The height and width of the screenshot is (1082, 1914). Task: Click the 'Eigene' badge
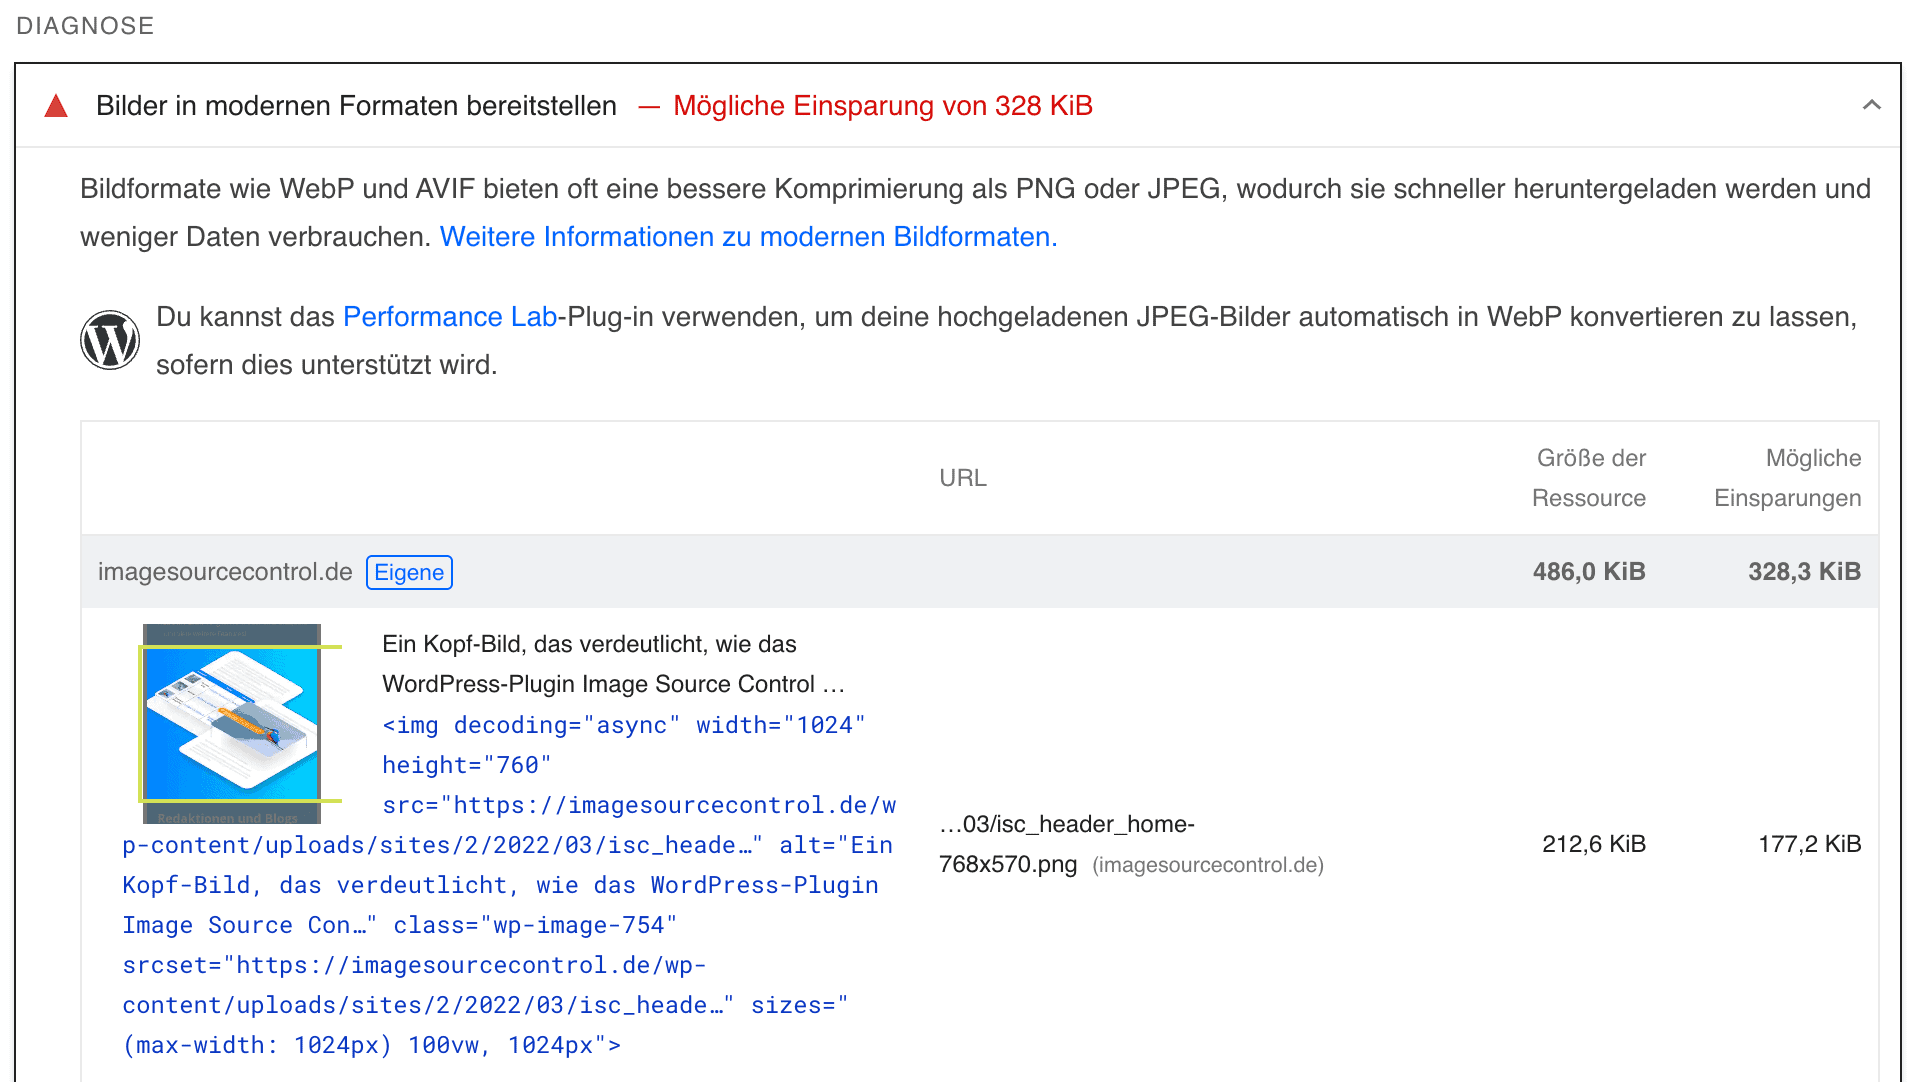pyautogui.click(x=409, y=572)
